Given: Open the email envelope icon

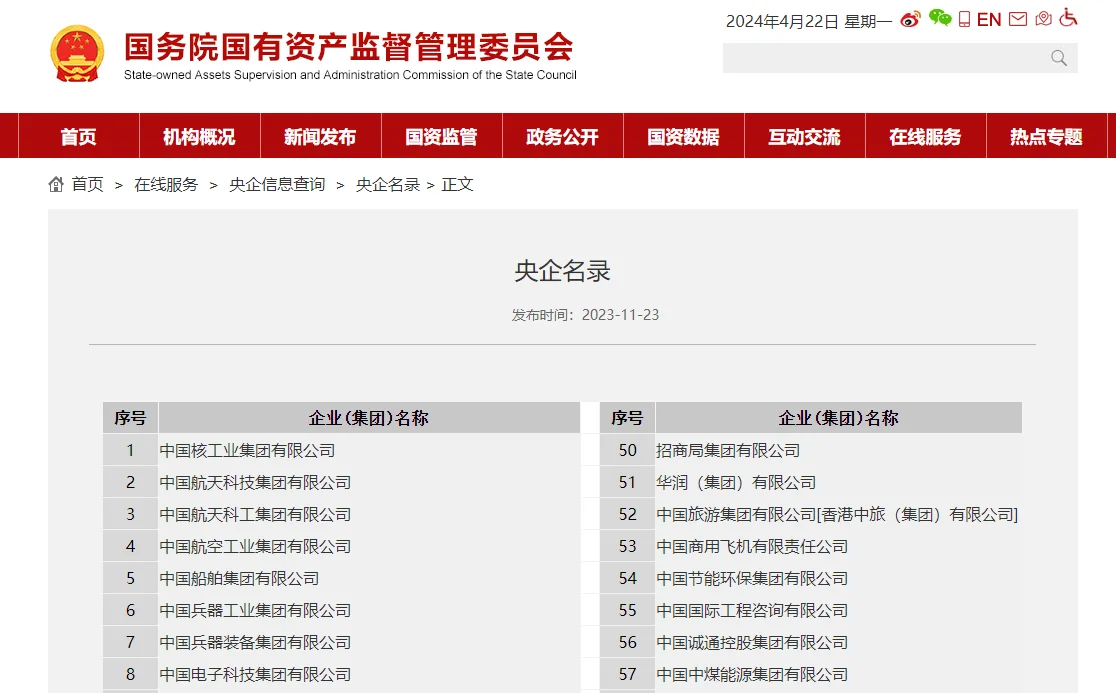Looking at the screenshot, I should [x=1017, y=18].
